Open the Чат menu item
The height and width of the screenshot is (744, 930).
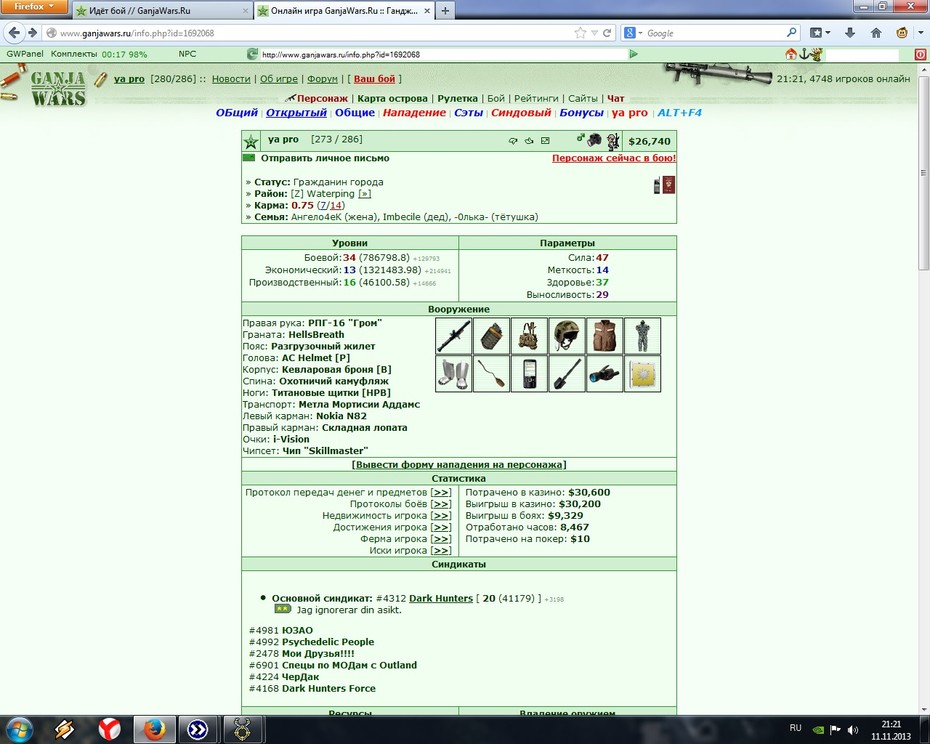coord(616,98)
